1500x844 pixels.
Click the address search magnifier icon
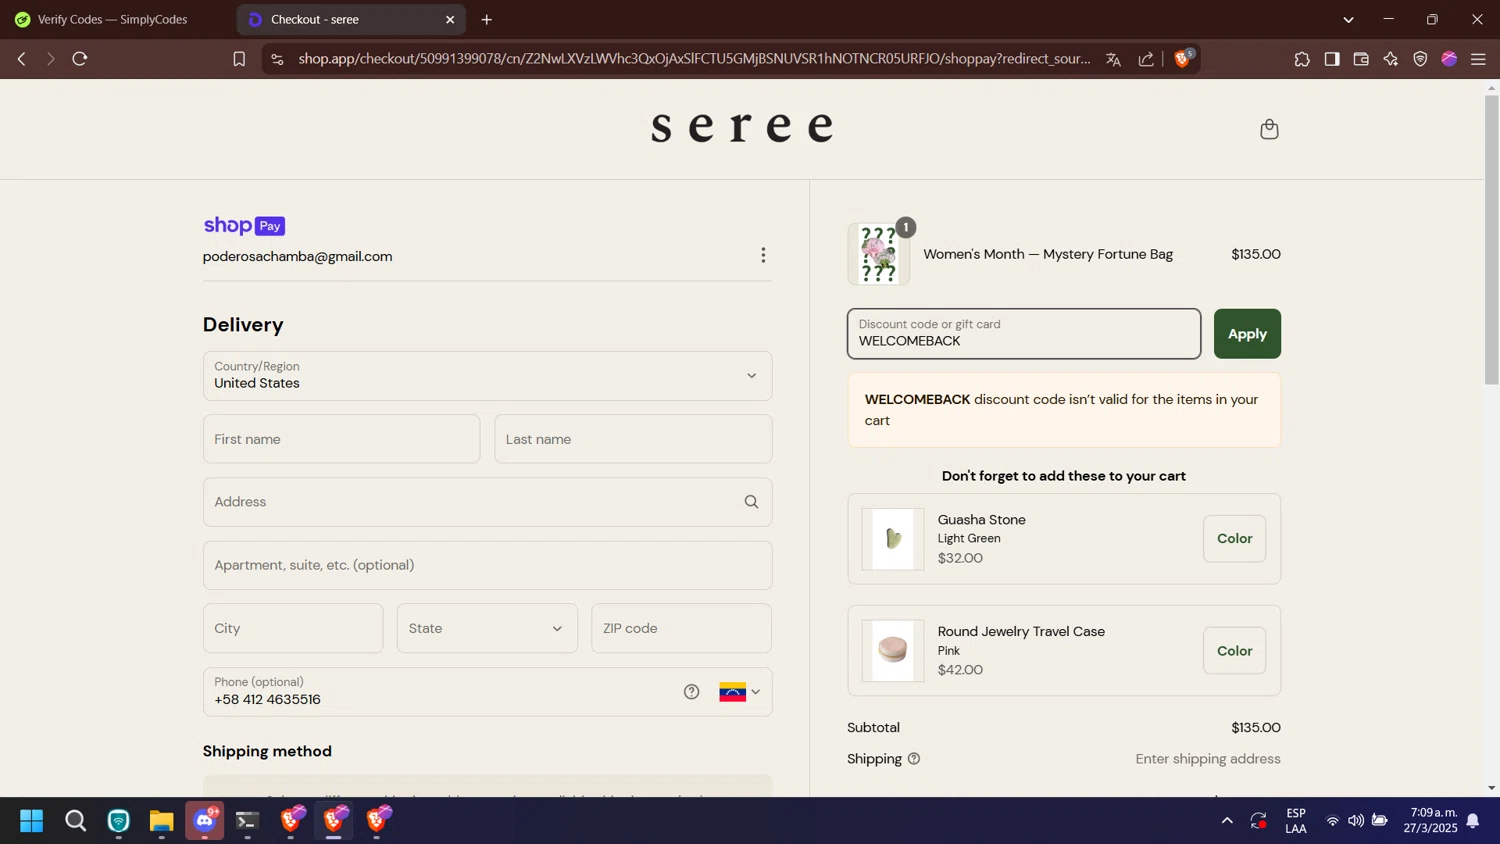[x=751, y=502]
